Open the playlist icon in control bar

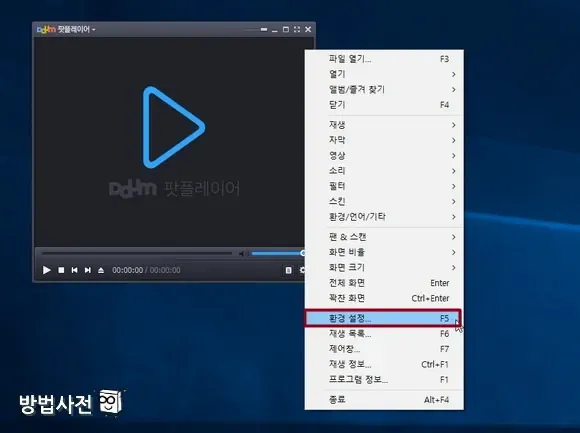point(289,270)
